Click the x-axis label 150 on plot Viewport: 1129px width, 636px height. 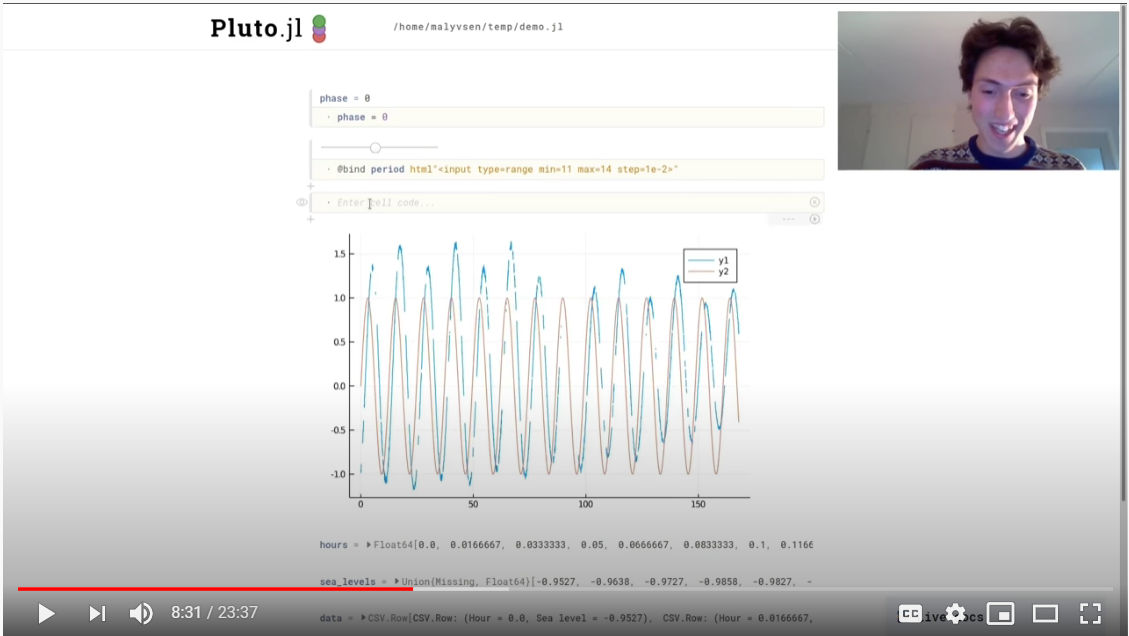coord(698,504)
